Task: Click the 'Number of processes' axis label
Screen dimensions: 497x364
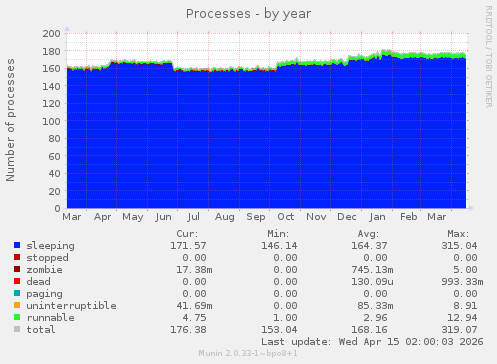Action: [11, 120]
